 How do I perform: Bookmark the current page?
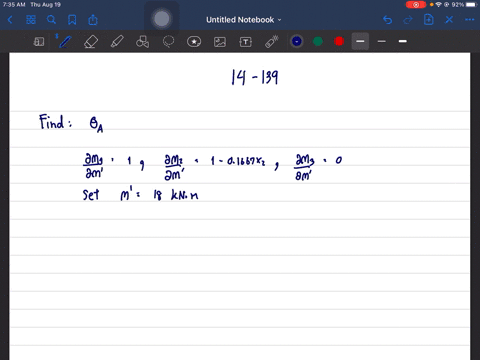[72, 20]
